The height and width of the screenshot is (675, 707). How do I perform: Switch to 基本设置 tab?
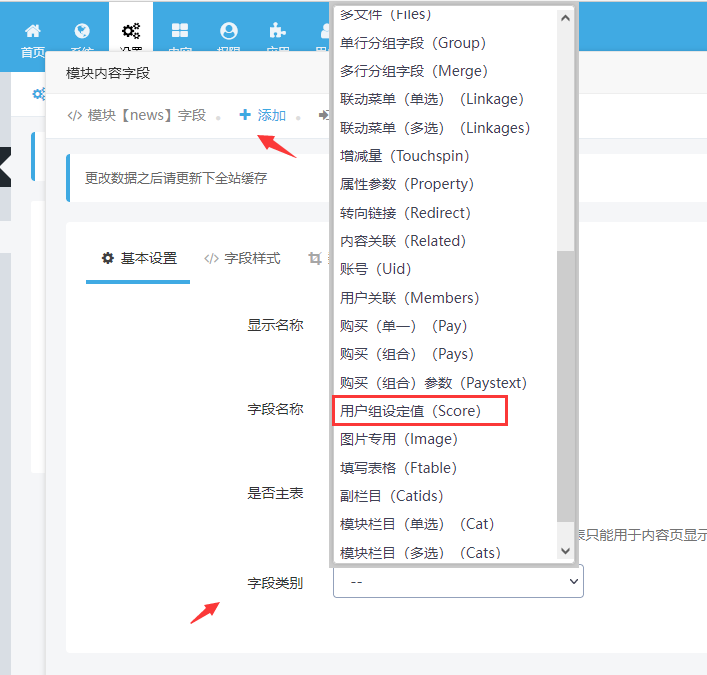click(x=138, y=258)
